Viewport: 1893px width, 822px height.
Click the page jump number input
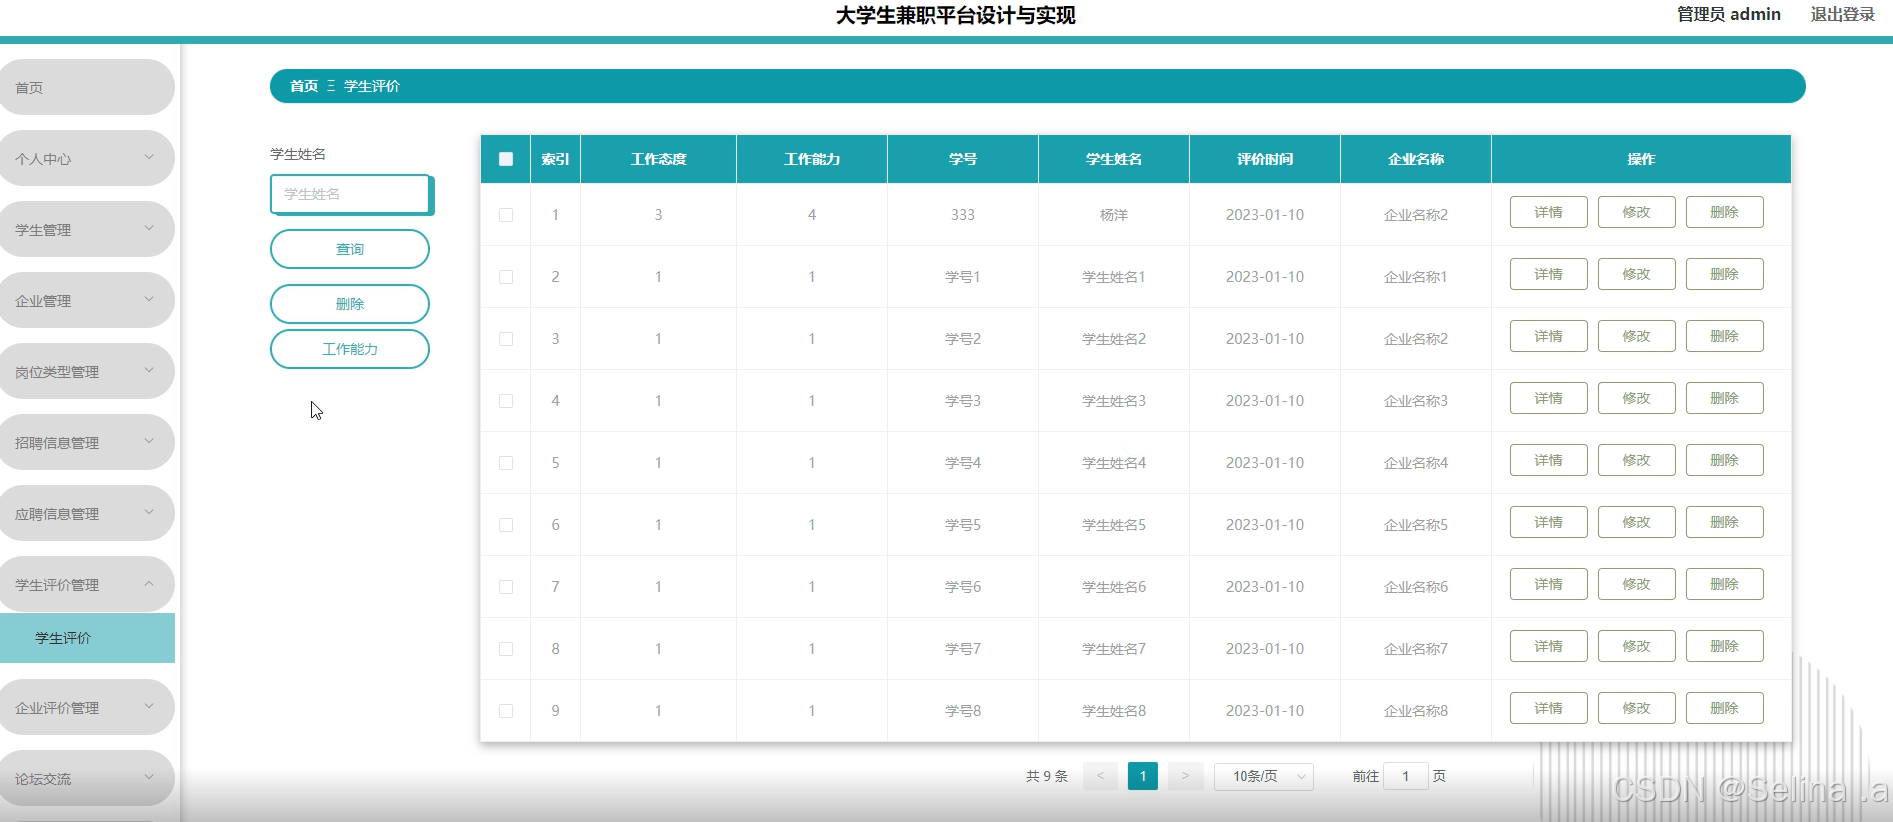[1405, 776]
